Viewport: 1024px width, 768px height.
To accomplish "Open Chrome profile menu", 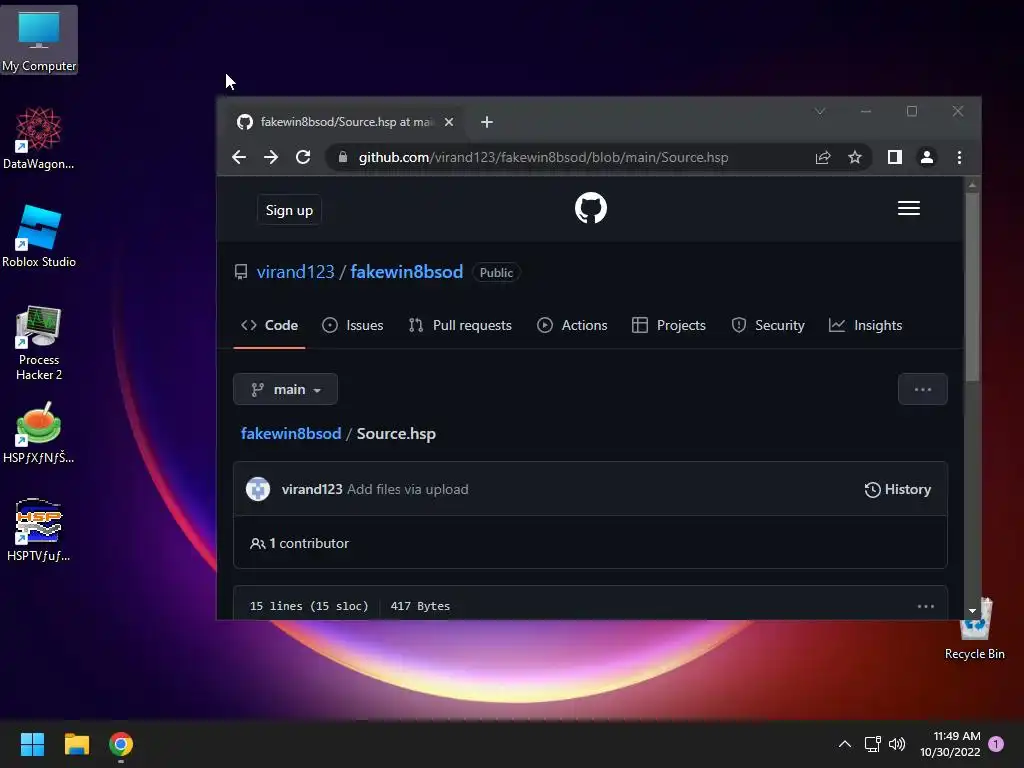I will 927,157.
